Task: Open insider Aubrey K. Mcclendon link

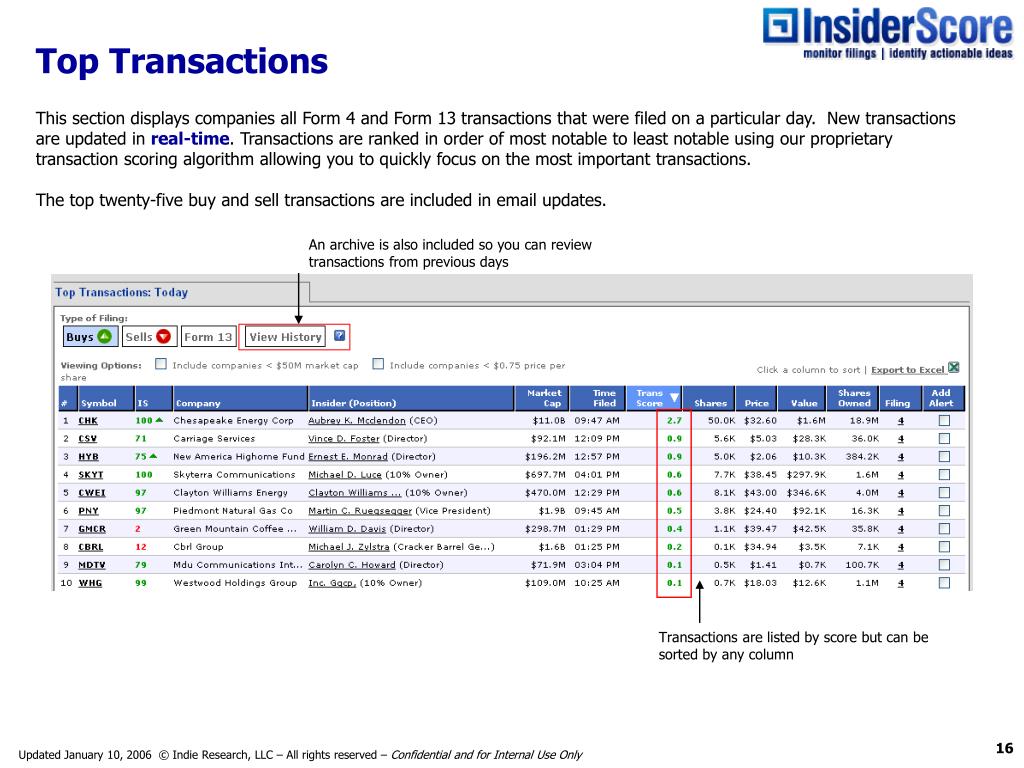Action: click(x=357, y=421)
